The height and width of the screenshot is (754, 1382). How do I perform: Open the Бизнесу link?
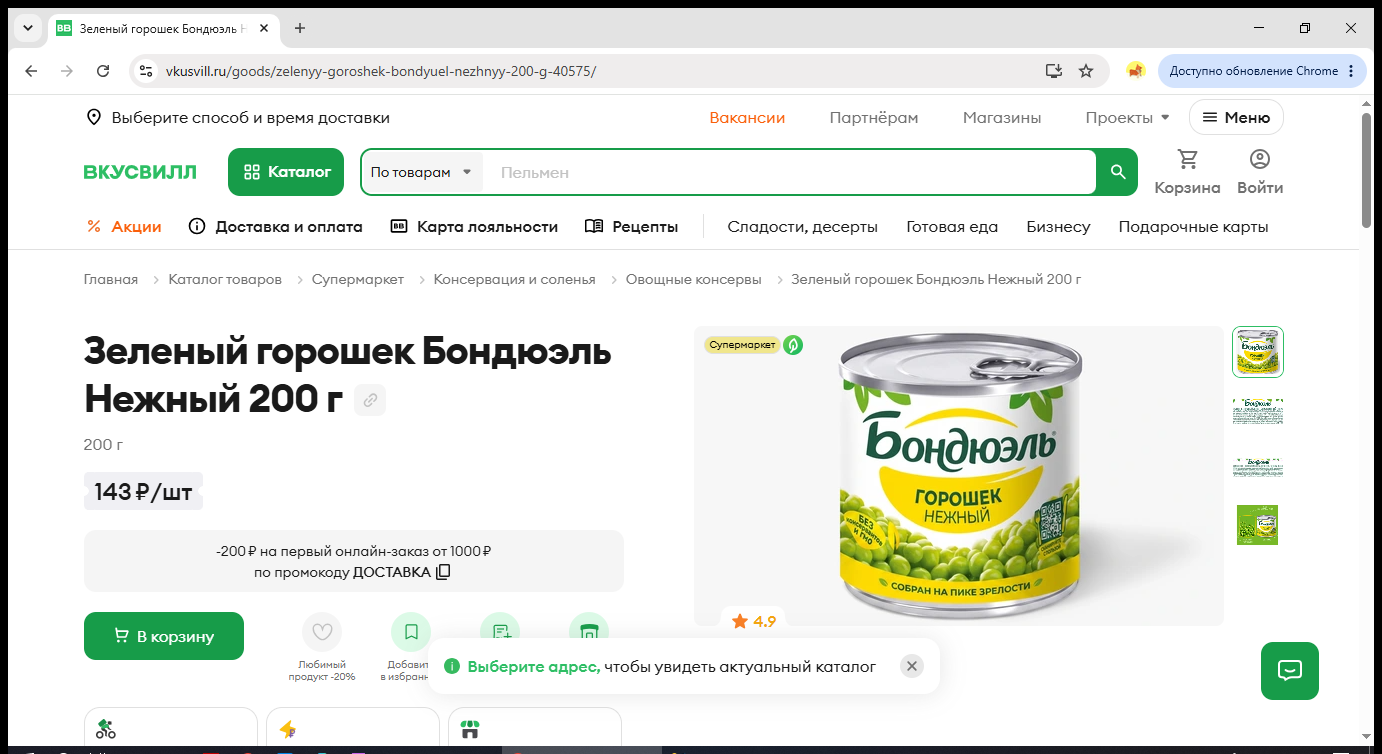(x=1058, y=227)
